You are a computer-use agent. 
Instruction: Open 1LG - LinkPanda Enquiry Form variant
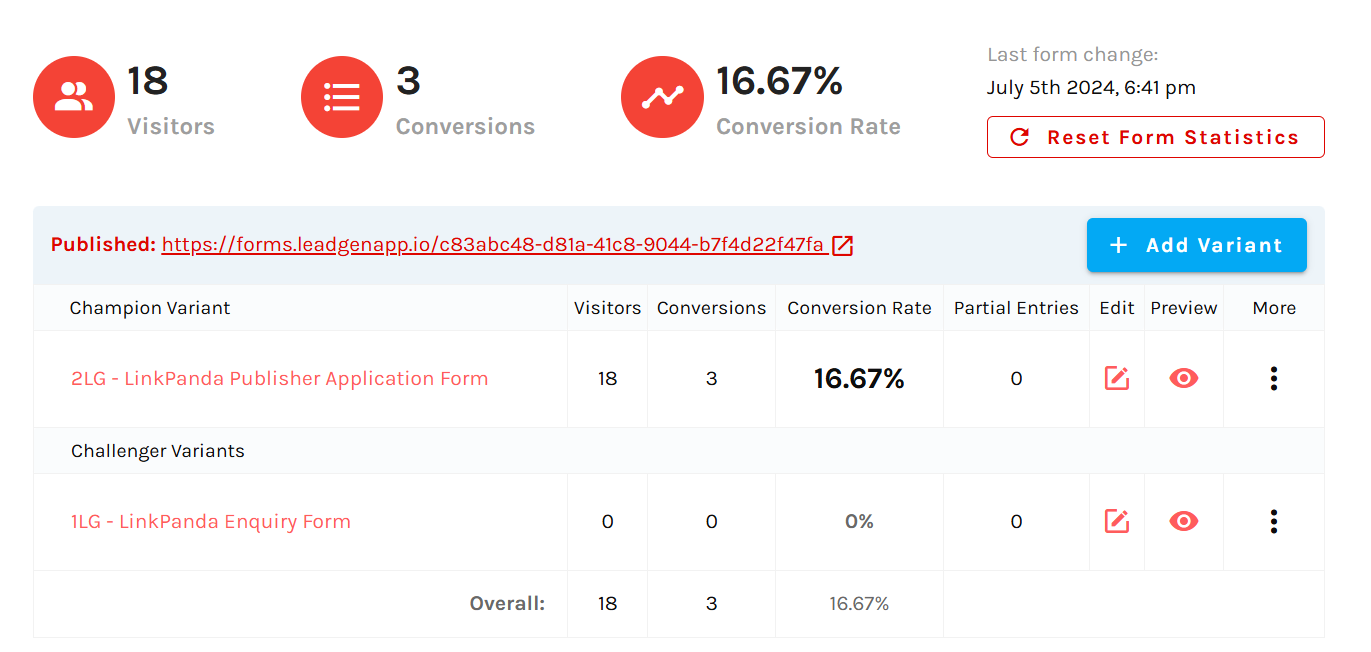211,522
